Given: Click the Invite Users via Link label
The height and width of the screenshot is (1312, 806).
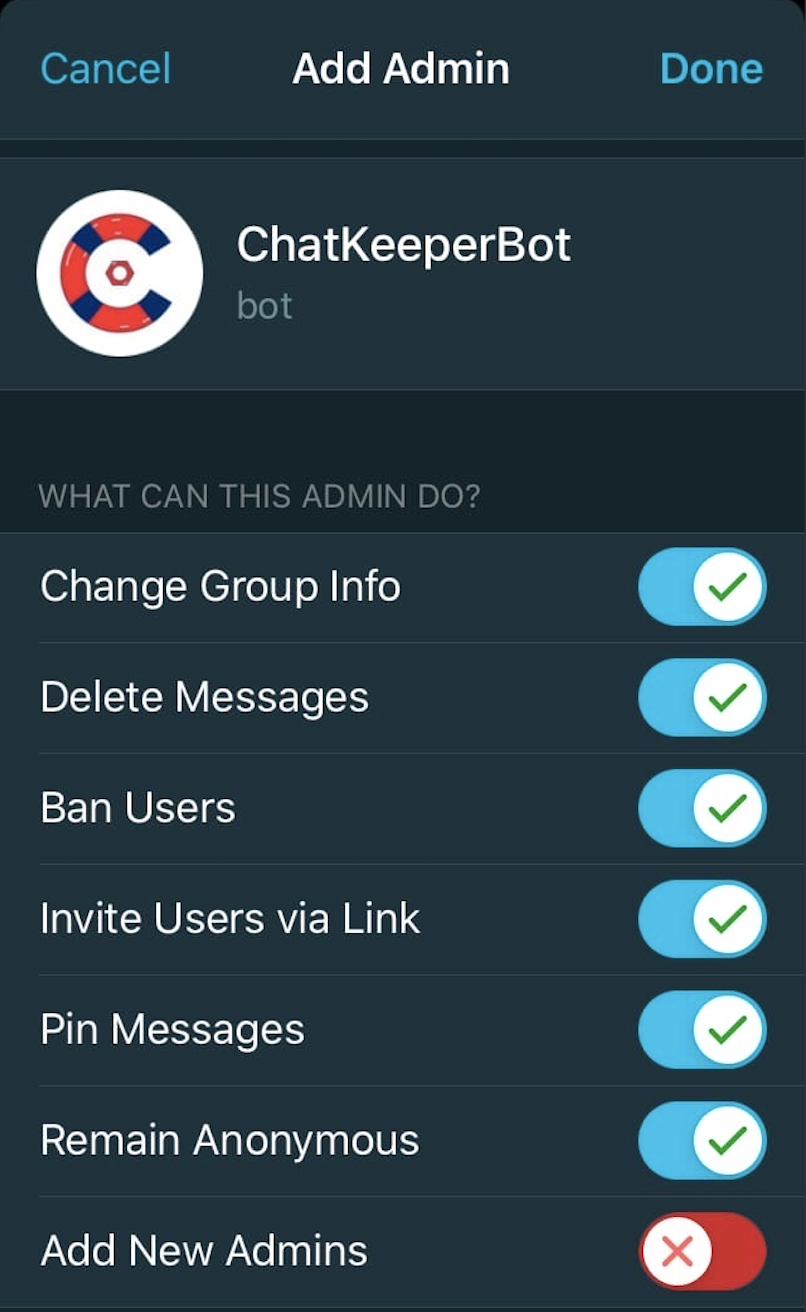Looking at the screenshot, I should tap(230, 919).
